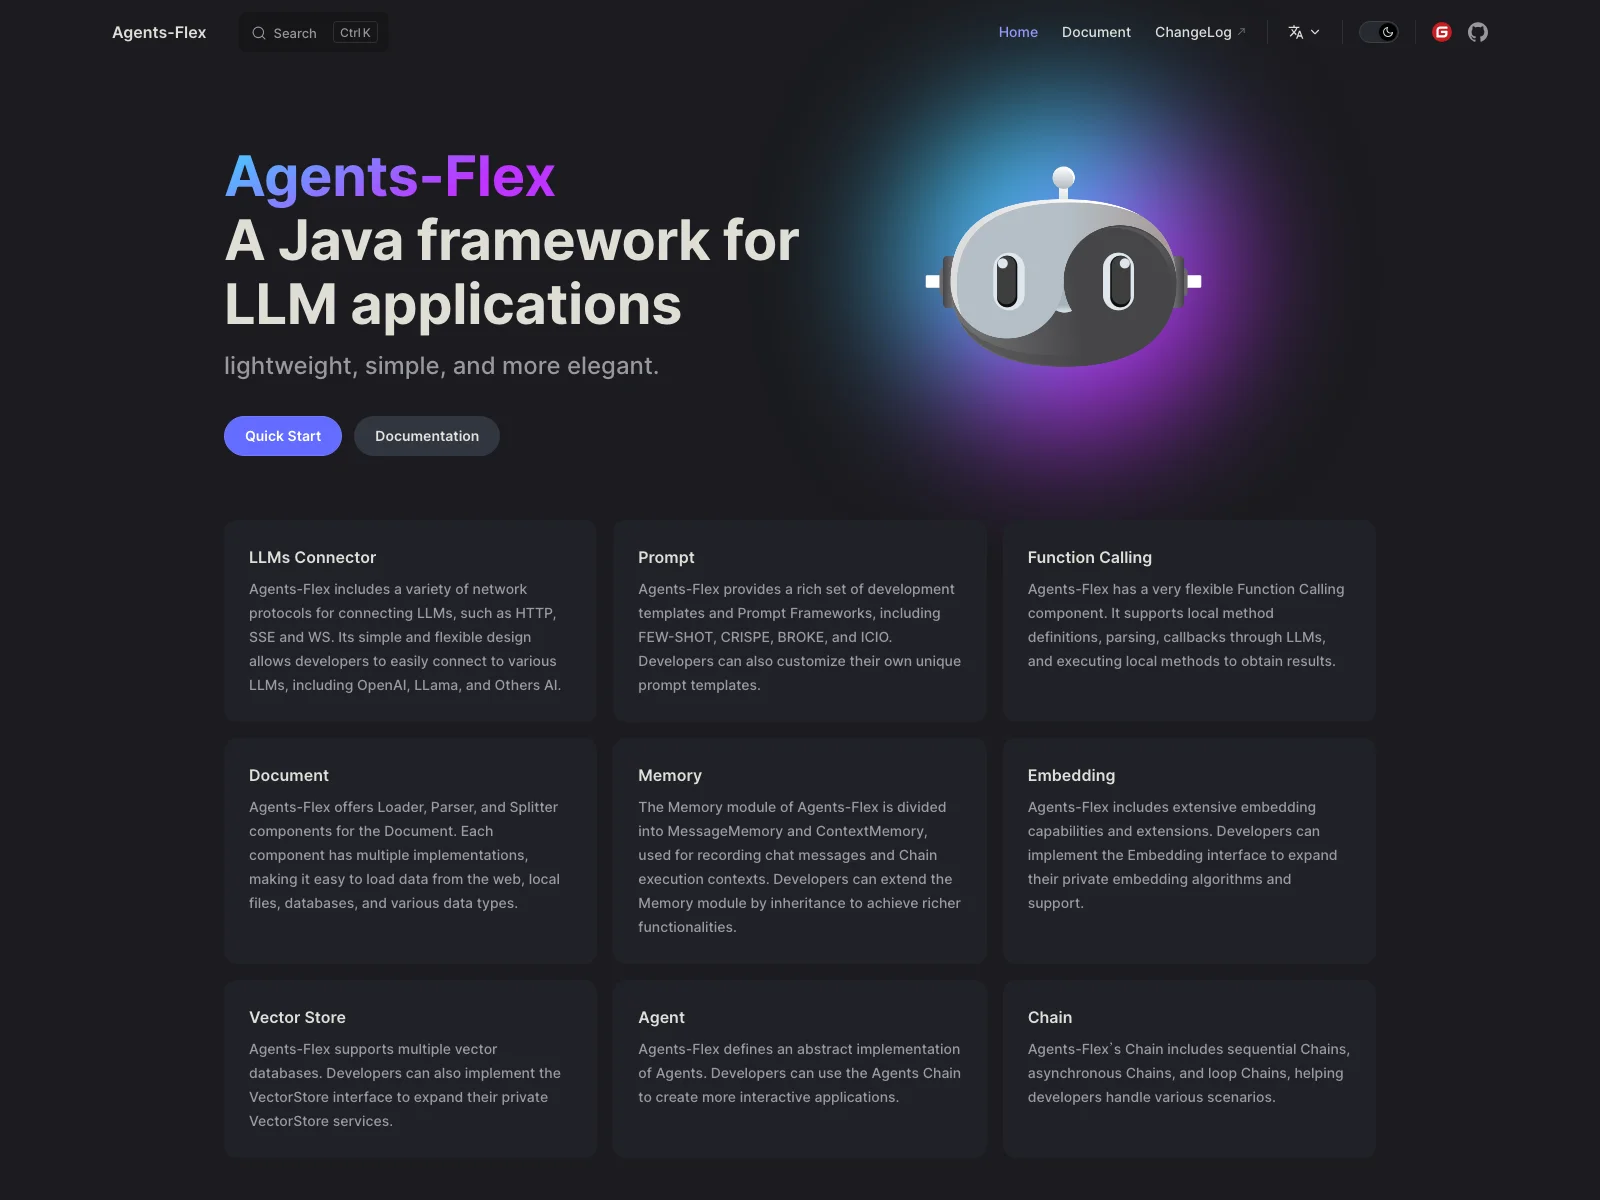Click the 'lightweight, simple, and more elegant.' tagline

tap(441, 366)
